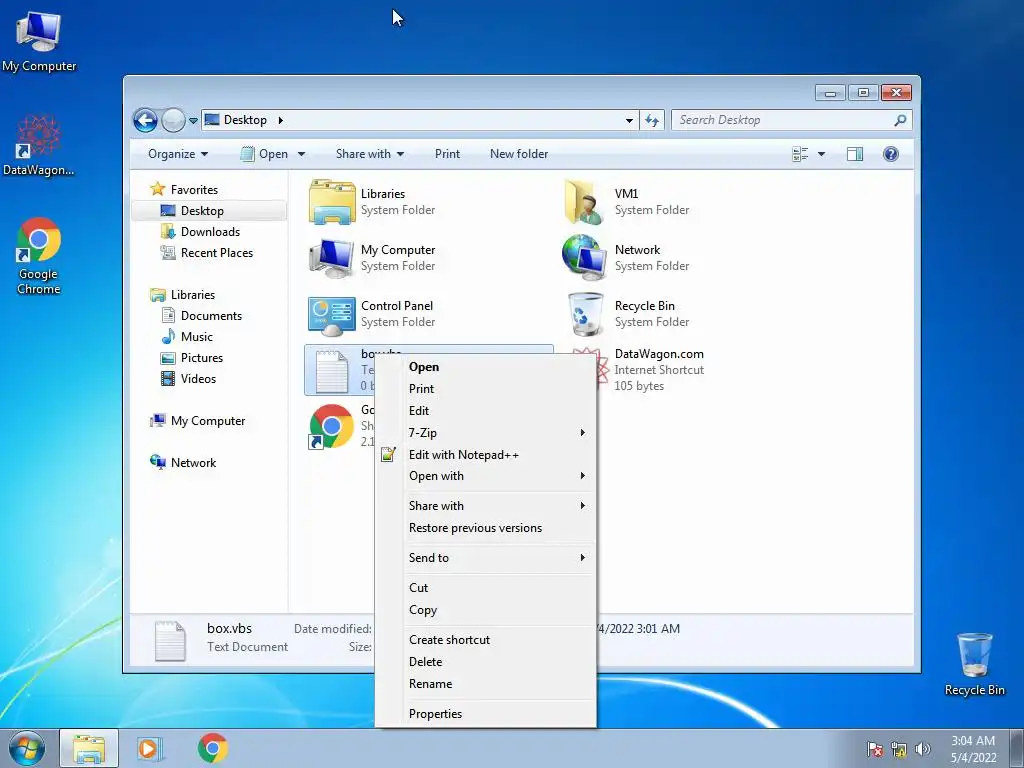Change your view icon in toolbar
The width and height of the screenshot is (1024, 768).
[x=800, y=154]
